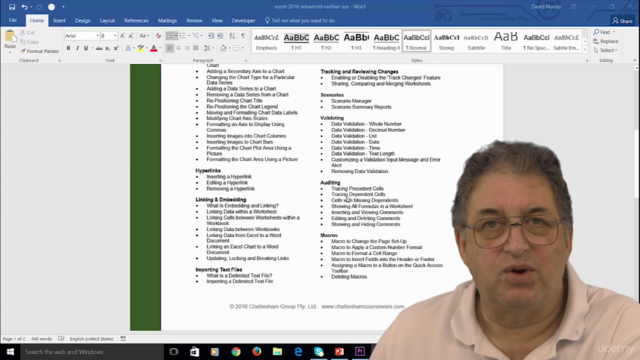
Task: Switch to the References tab
Action: (x=136, y=20)
